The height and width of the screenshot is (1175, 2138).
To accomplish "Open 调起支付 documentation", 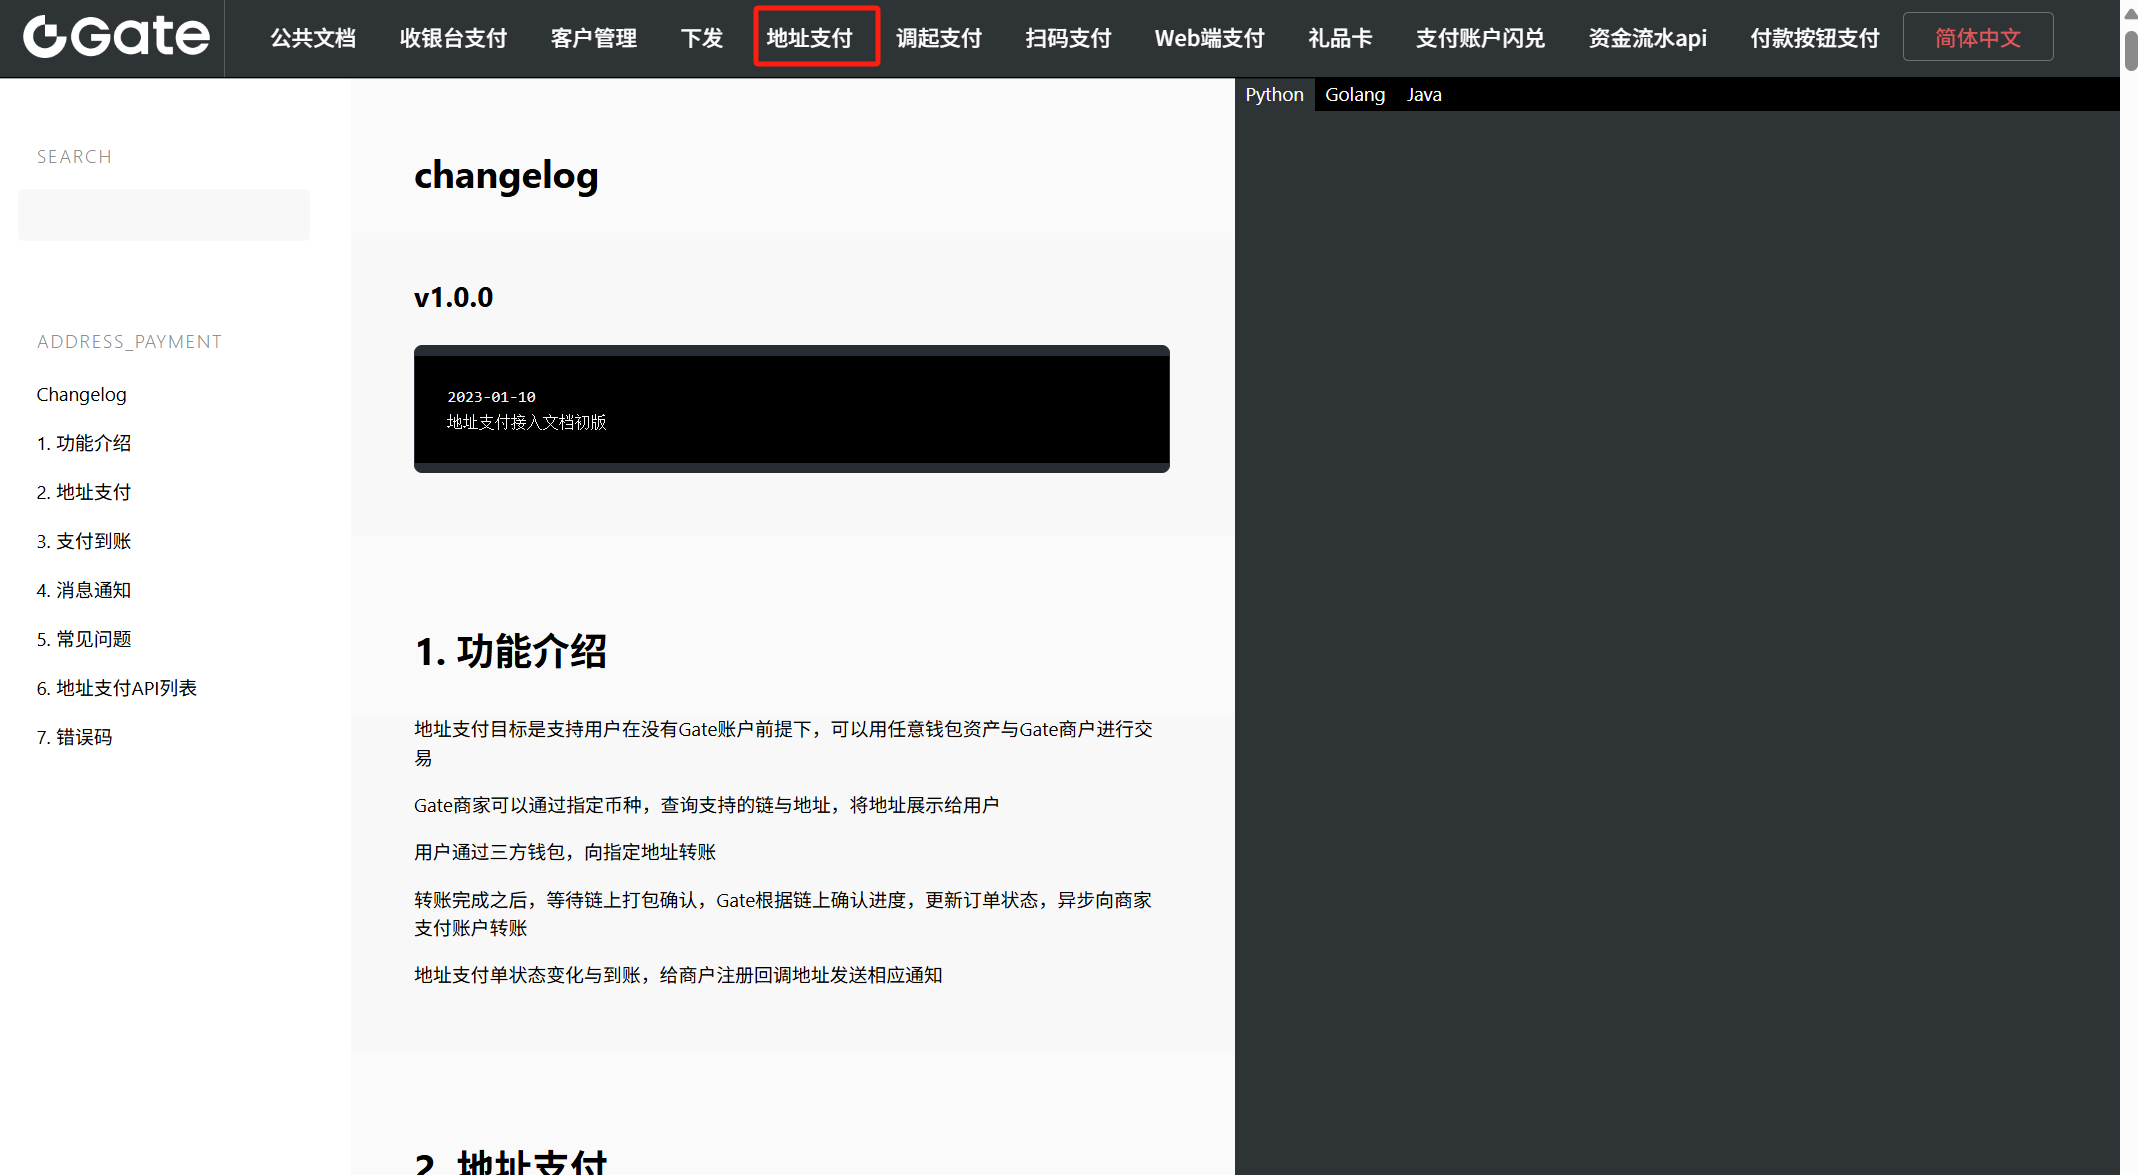I will [938, 38].
